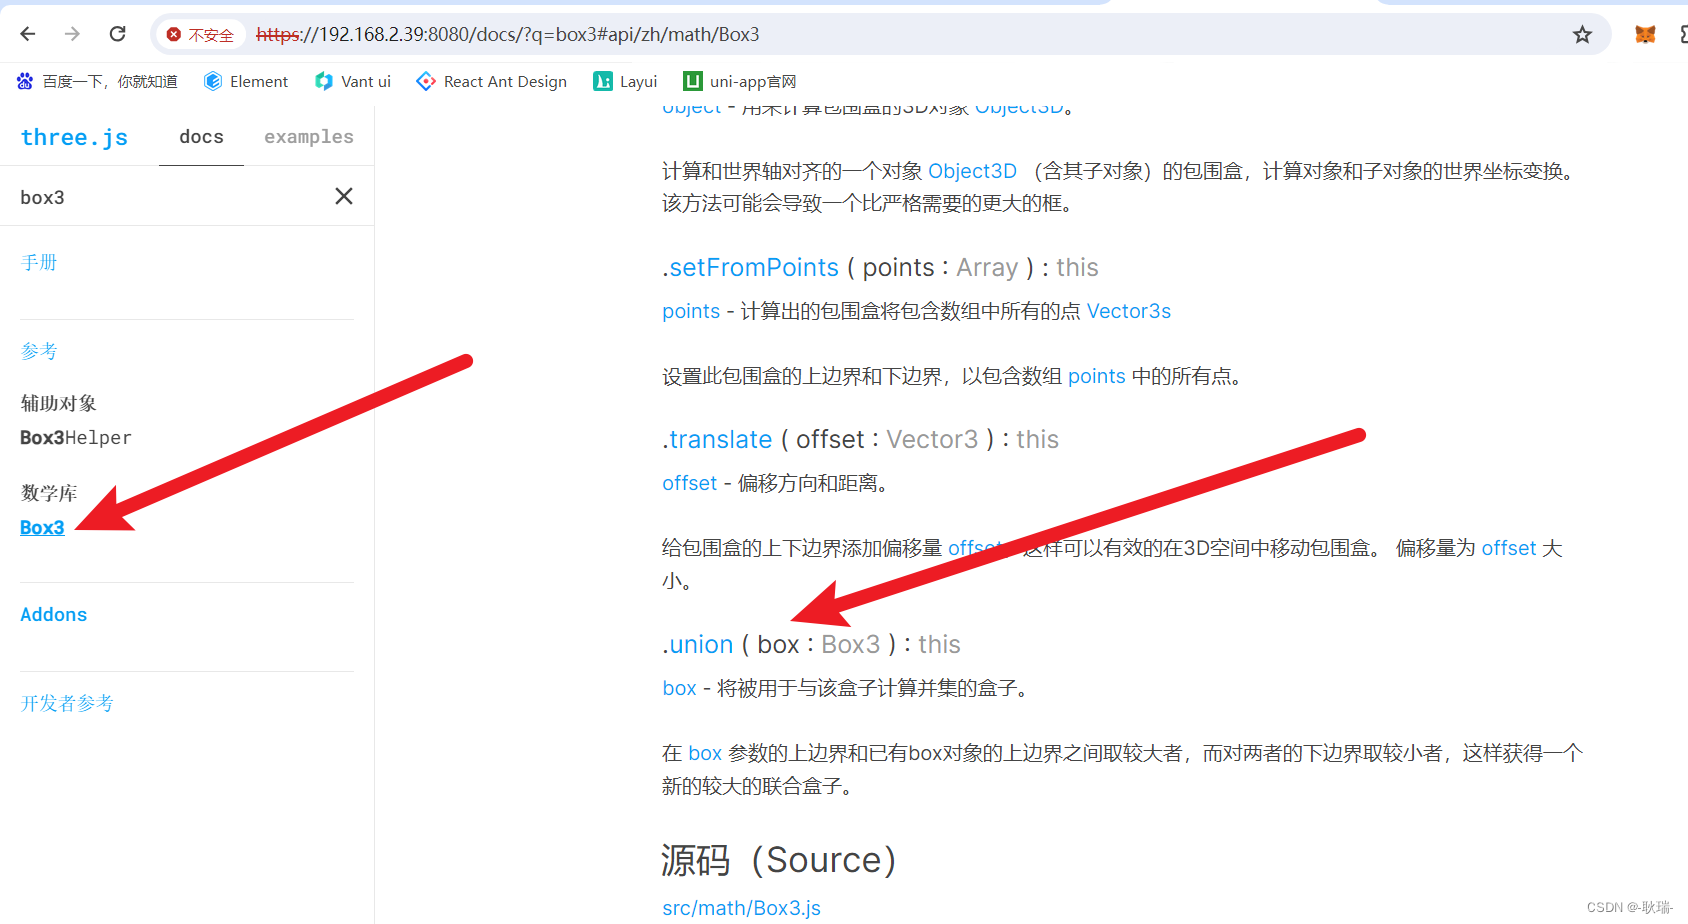Click the 辅助对象 category label

58,403
